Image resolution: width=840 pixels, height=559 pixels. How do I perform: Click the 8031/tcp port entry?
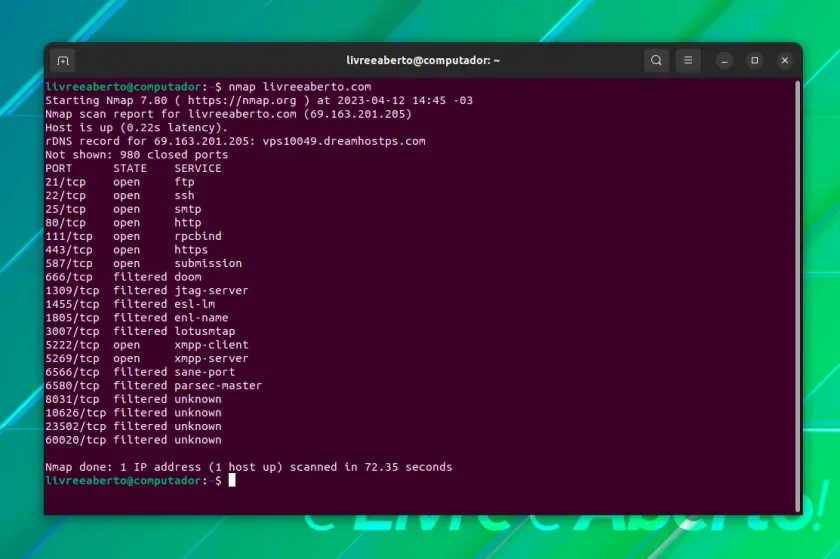click(x=72, y=399)
